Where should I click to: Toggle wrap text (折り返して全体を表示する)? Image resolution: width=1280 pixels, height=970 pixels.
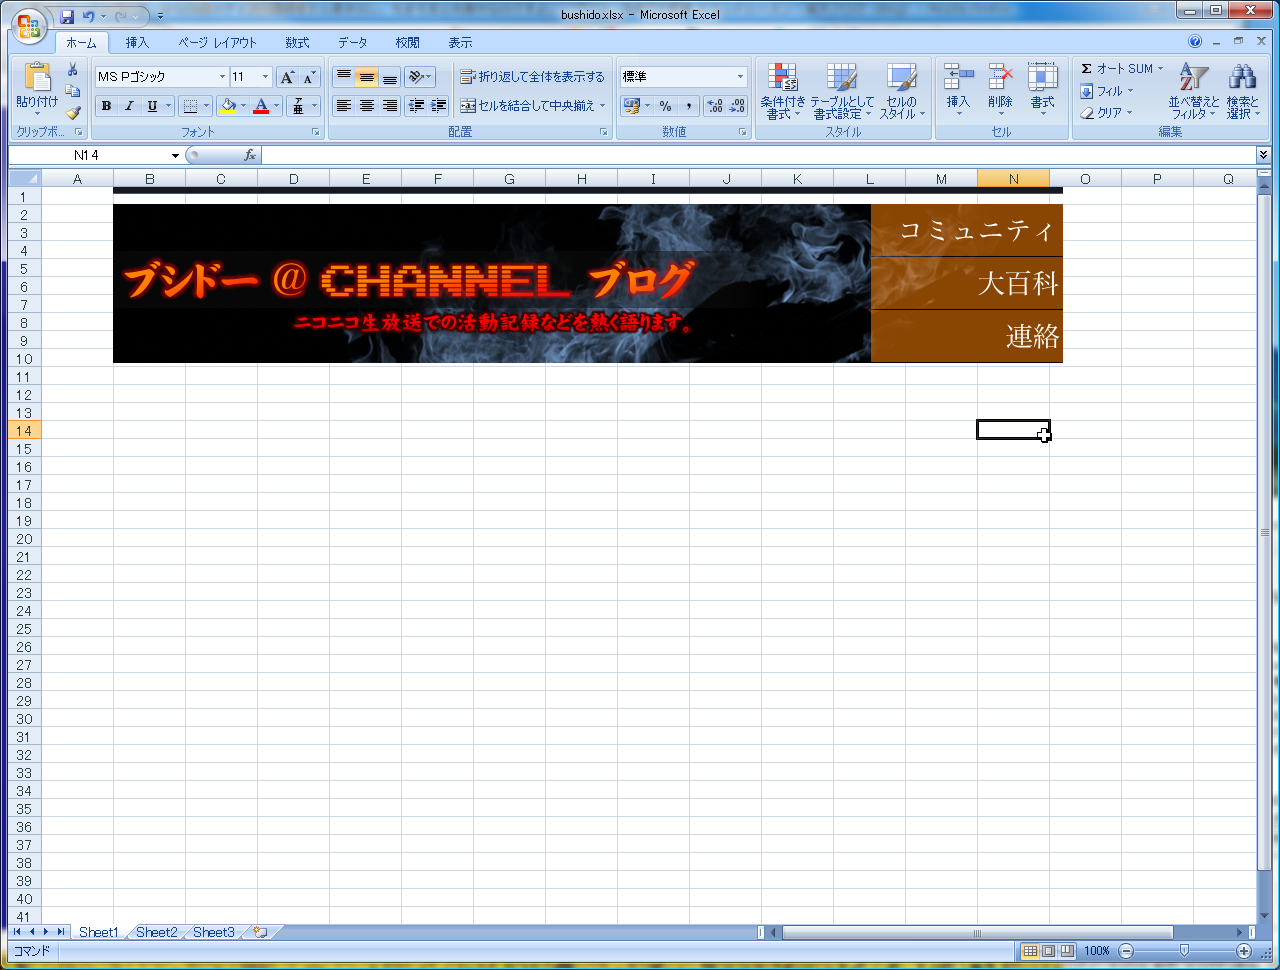point(532,77)
